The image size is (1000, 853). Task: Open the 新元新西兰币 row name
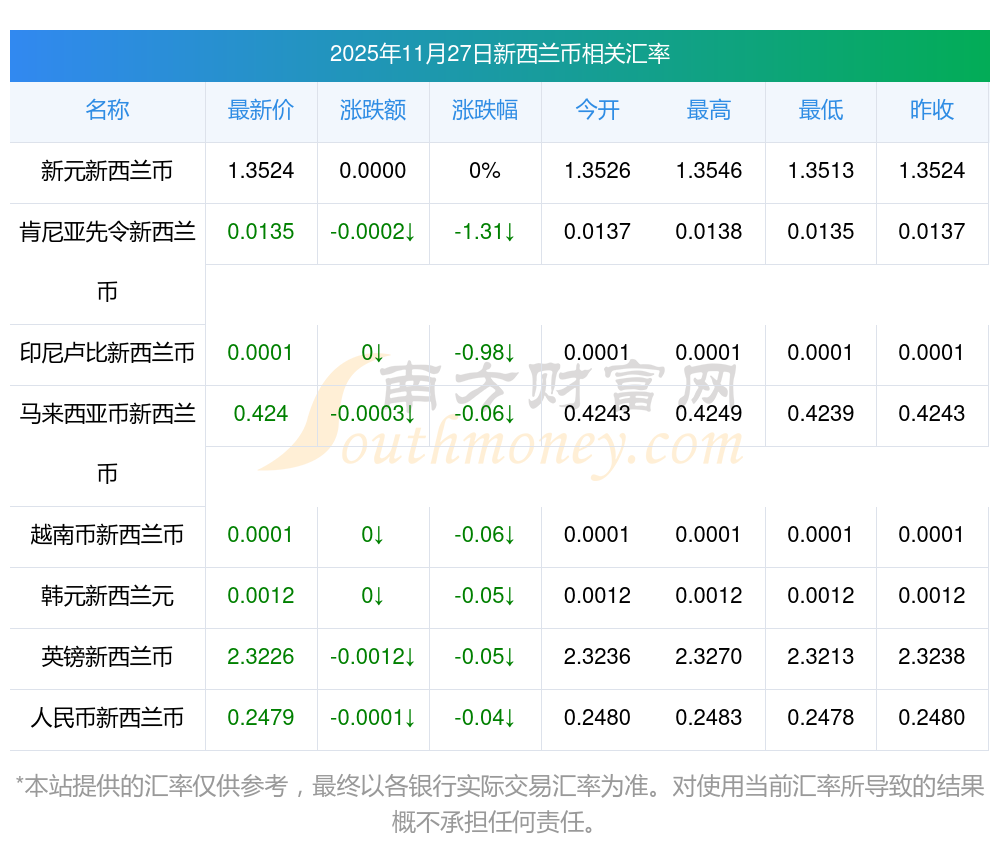[x=107, y=171]
